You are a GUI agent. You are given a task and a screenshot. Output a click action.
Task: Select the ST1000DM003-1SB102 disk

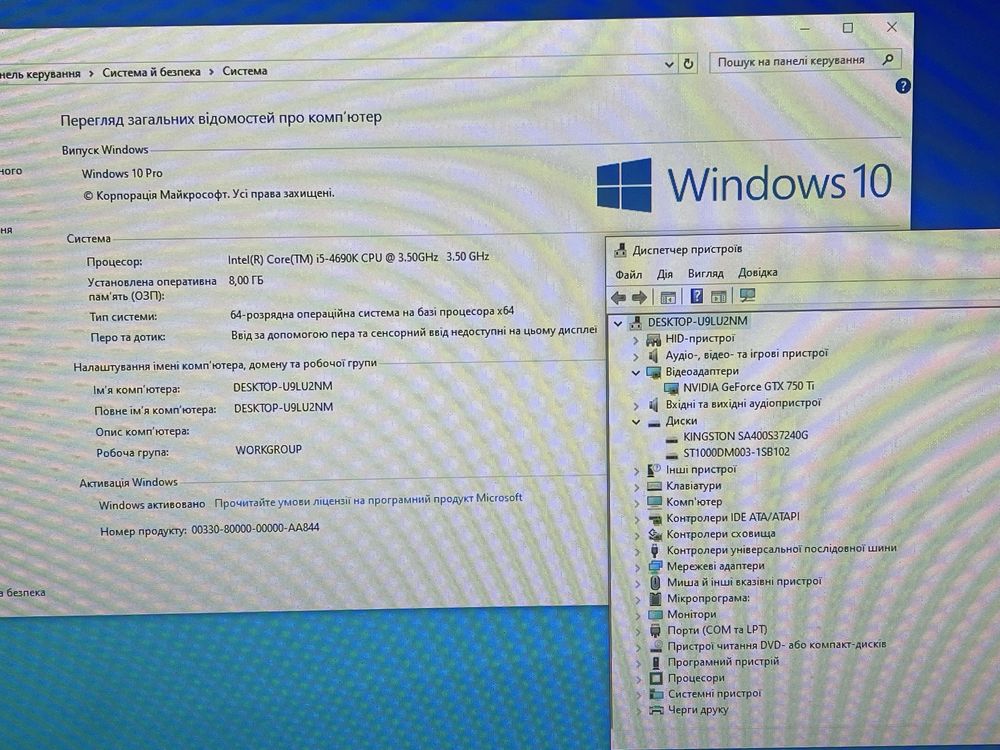736,452
